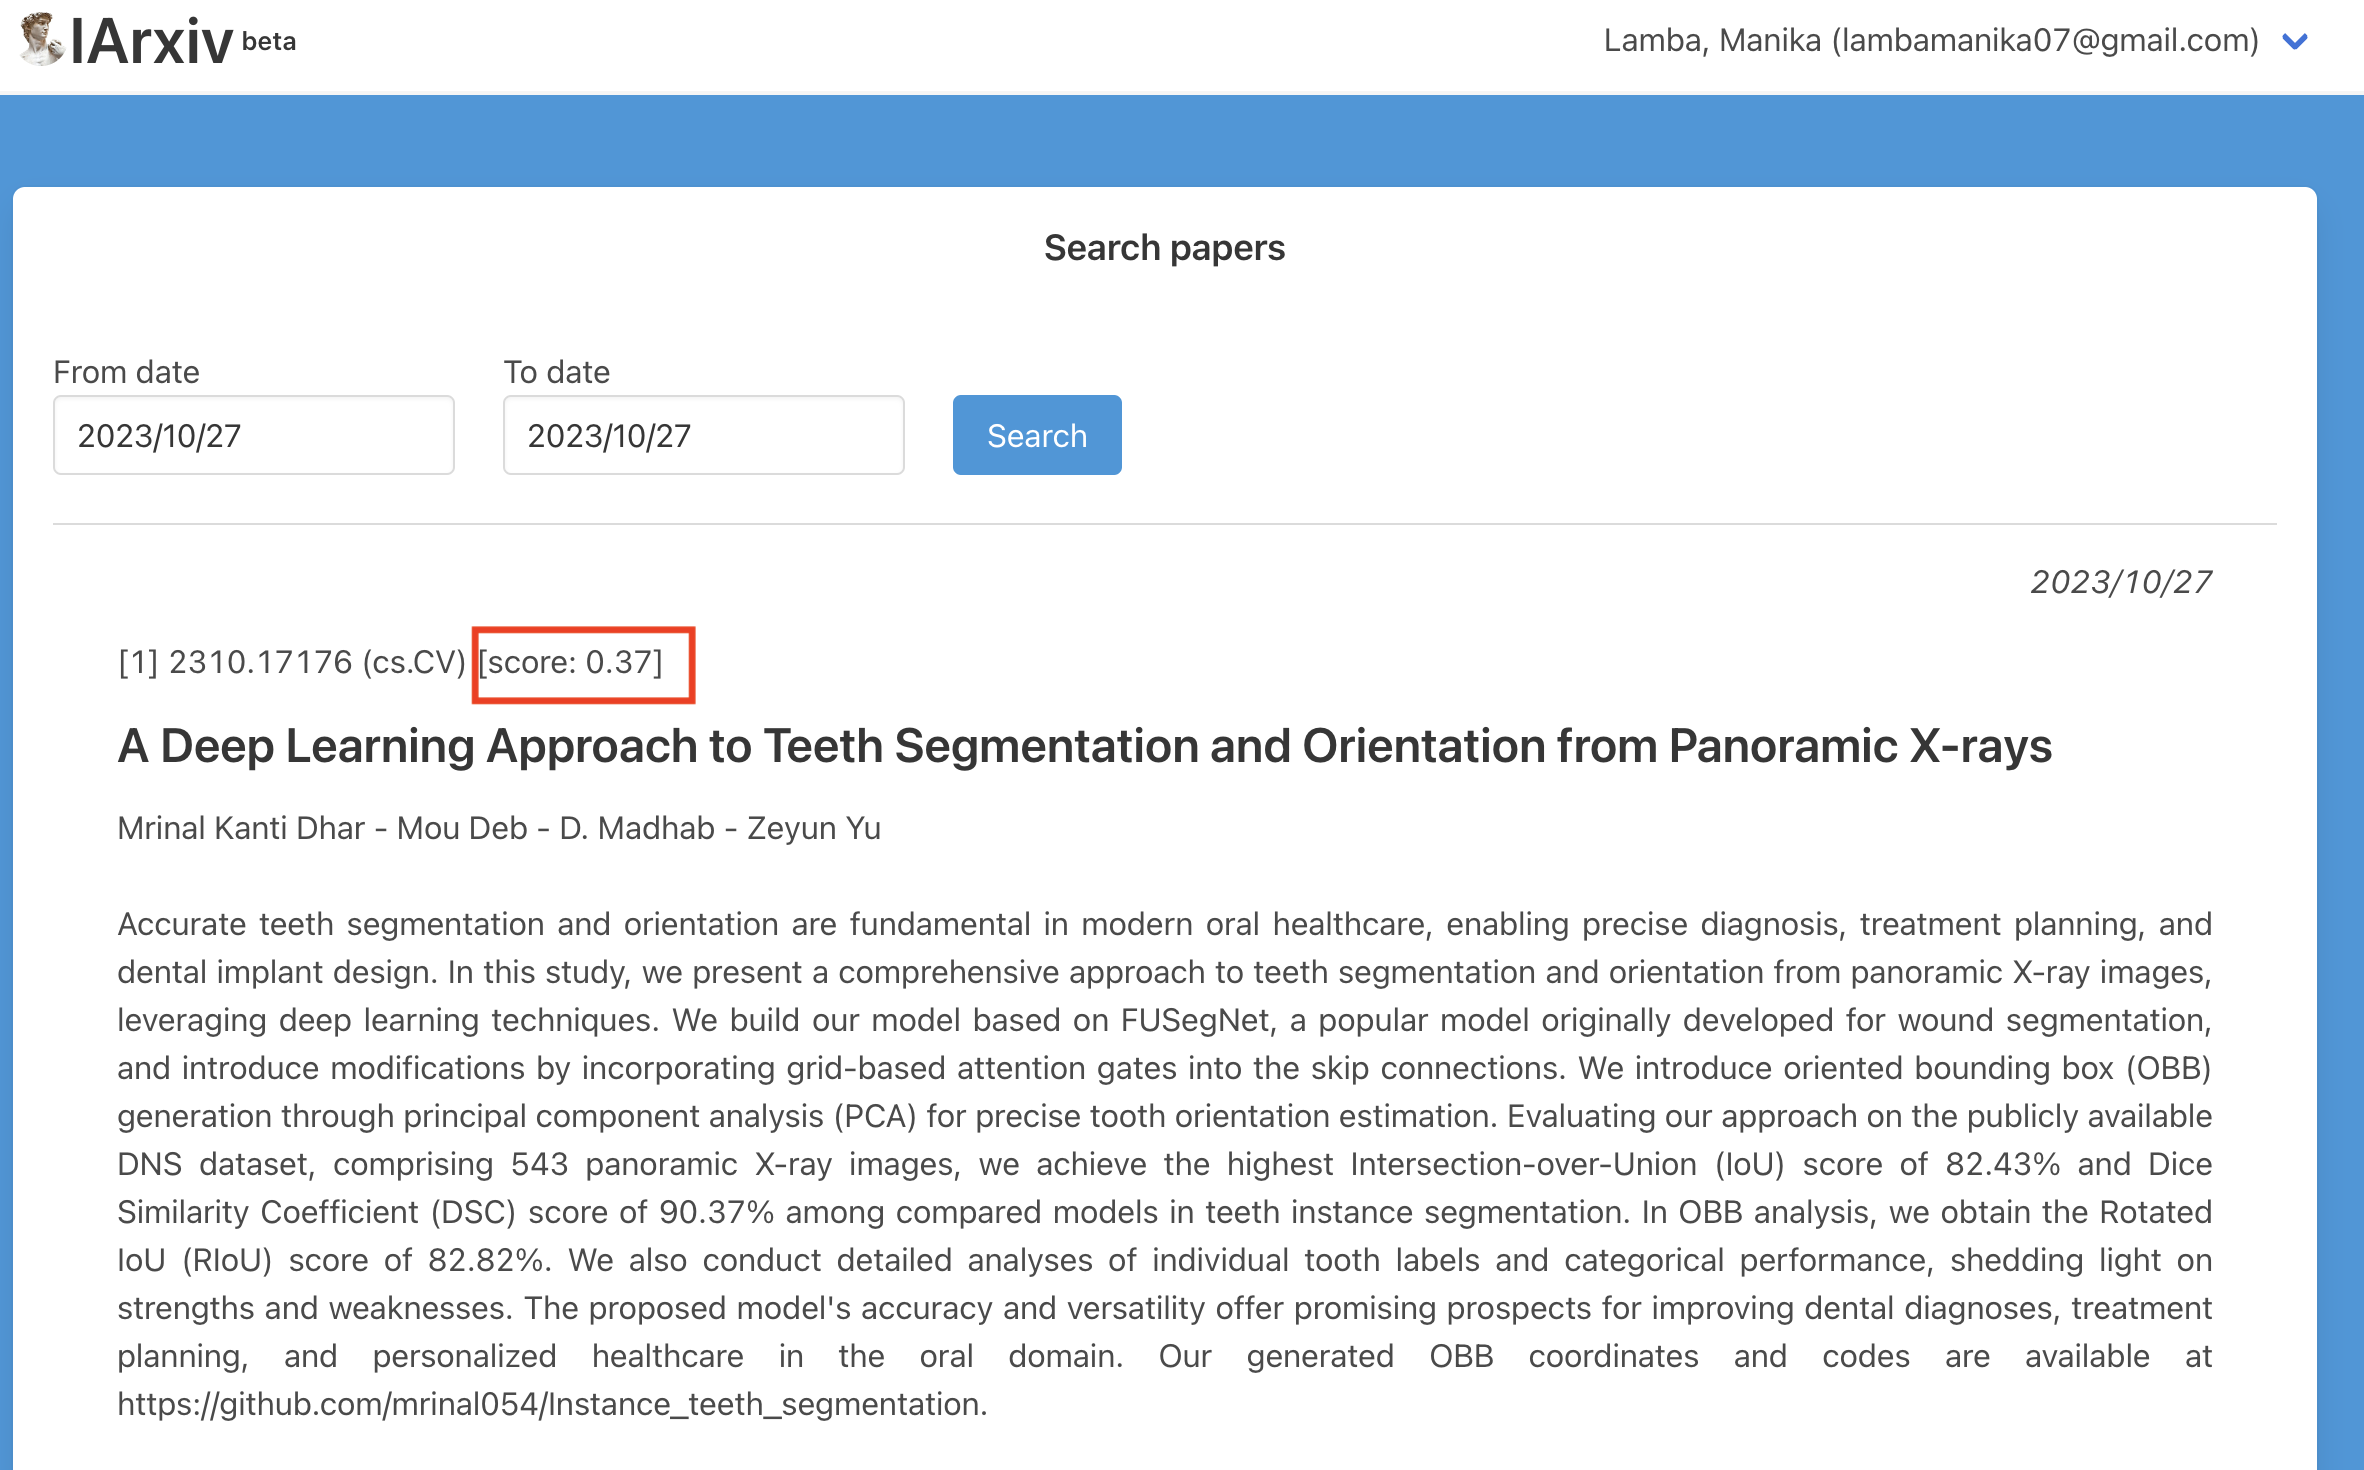This screenshot has height=1470, width=2364.
Task: Focus the To date input field
Action: click(703, 435)
